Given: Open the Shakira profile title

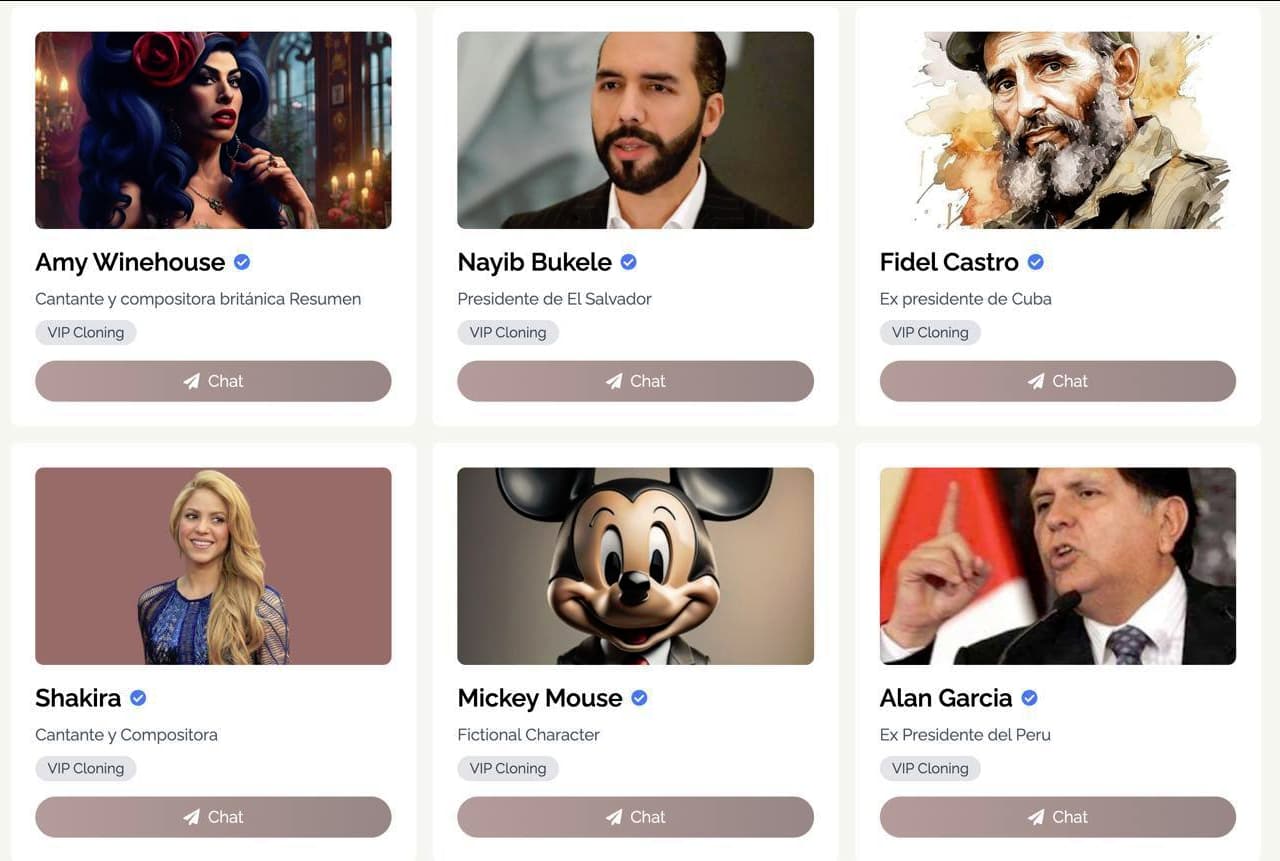Looking at the screenshot, I should [x=78, y=698].
